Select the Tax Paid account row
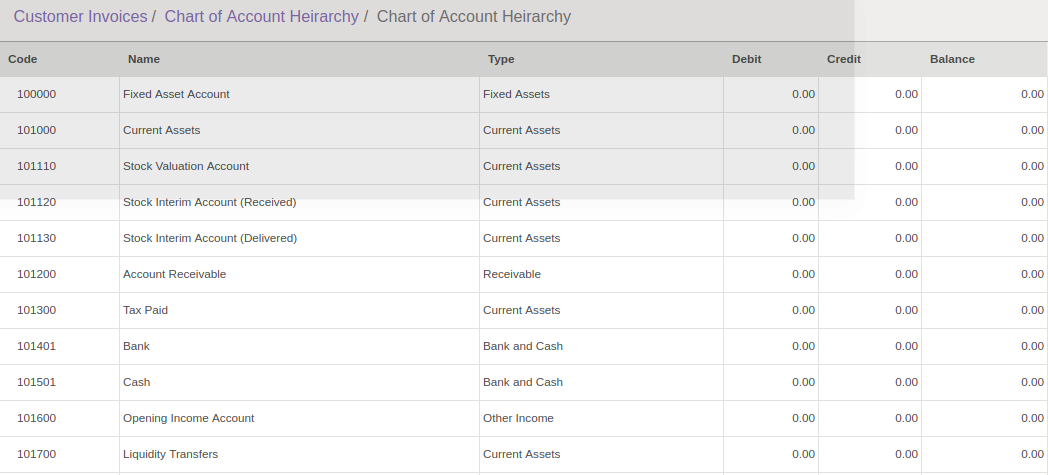Screen dimensions: 1048x475 (145, 310)
